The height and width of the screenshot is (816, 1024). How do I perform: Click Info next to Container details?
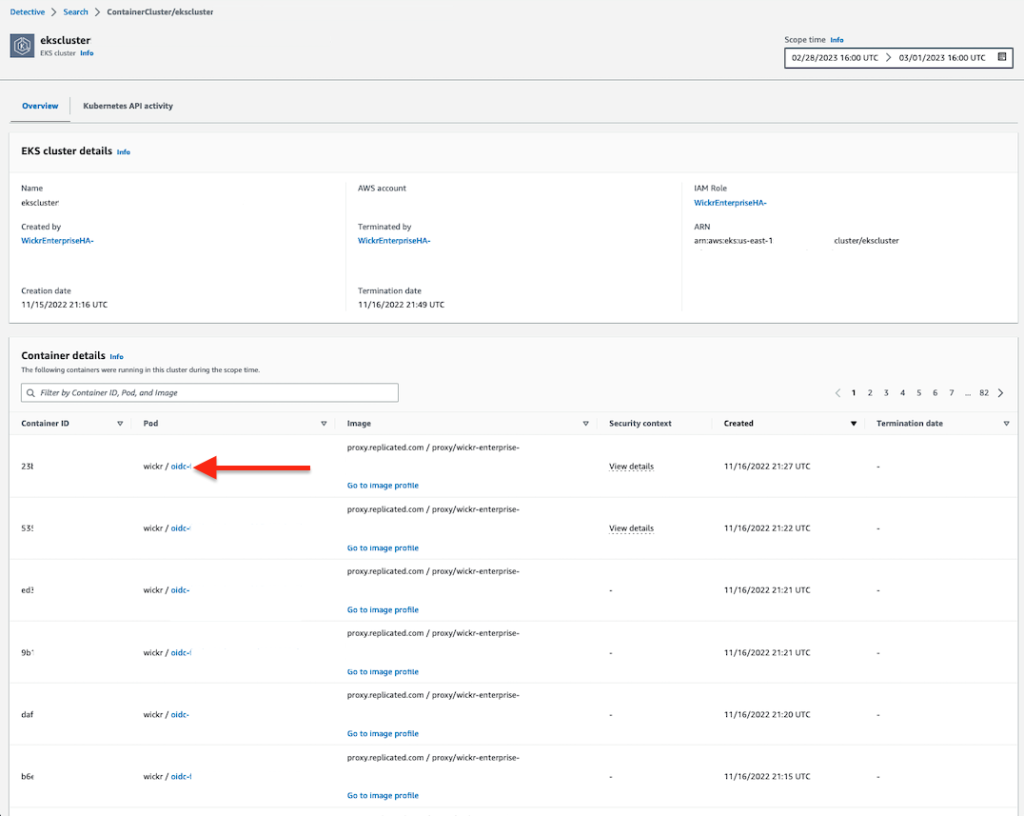(116, 356)
